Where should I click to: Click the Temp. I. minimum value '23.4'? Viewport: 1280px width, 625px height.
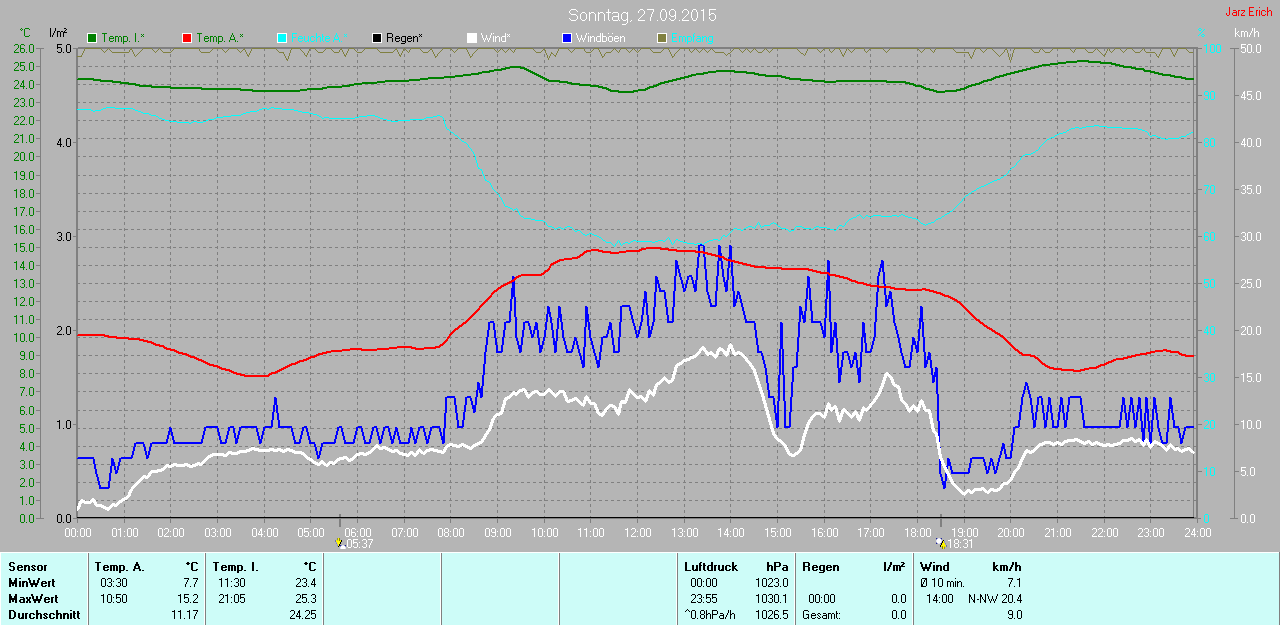305,583
